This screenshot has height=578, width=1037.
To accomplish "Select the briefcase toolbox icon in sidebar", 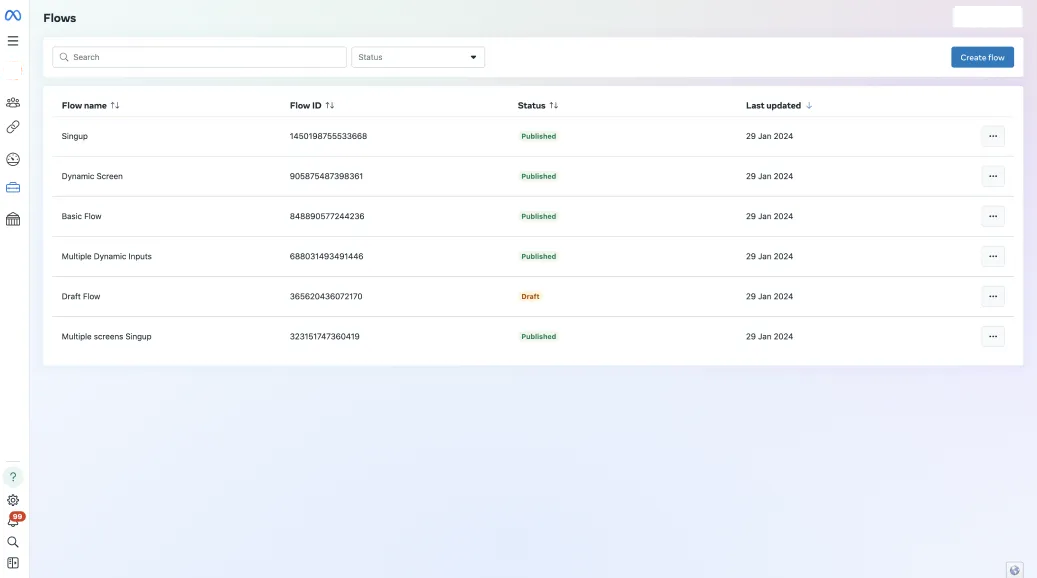I will (13, 187).
